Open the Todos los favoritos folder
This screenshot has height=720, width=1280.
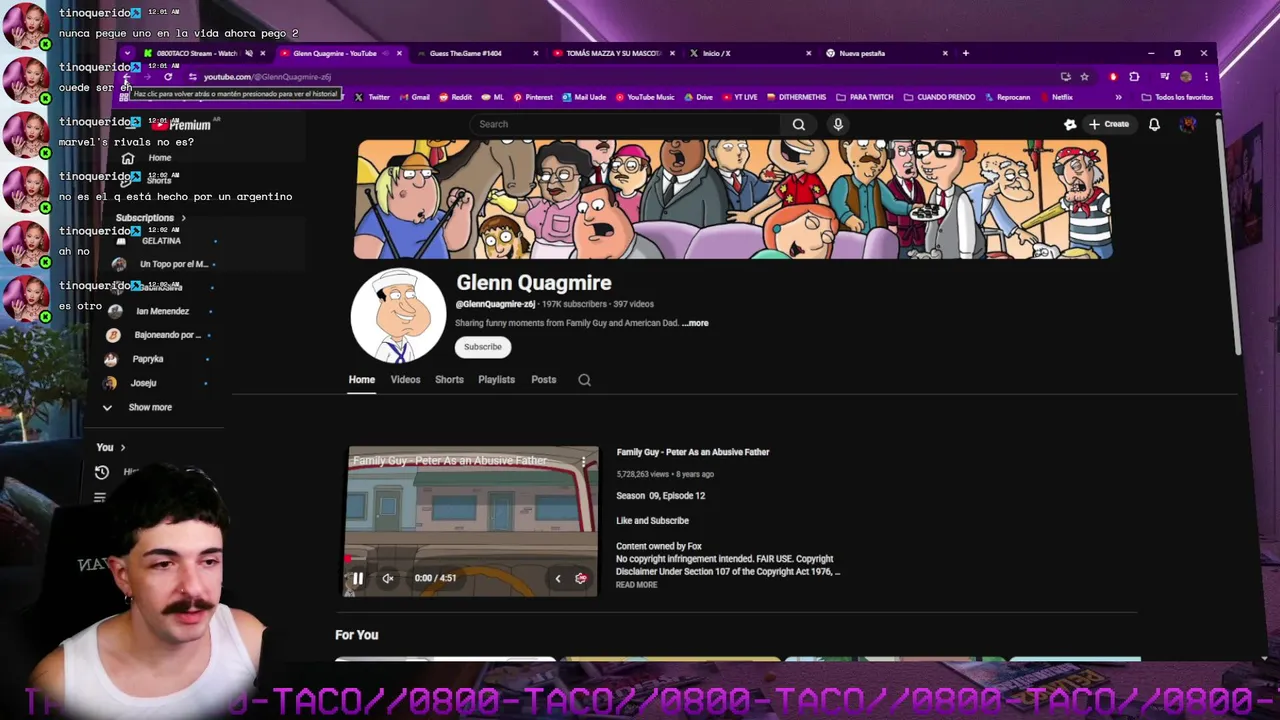tap(1177, 97)
